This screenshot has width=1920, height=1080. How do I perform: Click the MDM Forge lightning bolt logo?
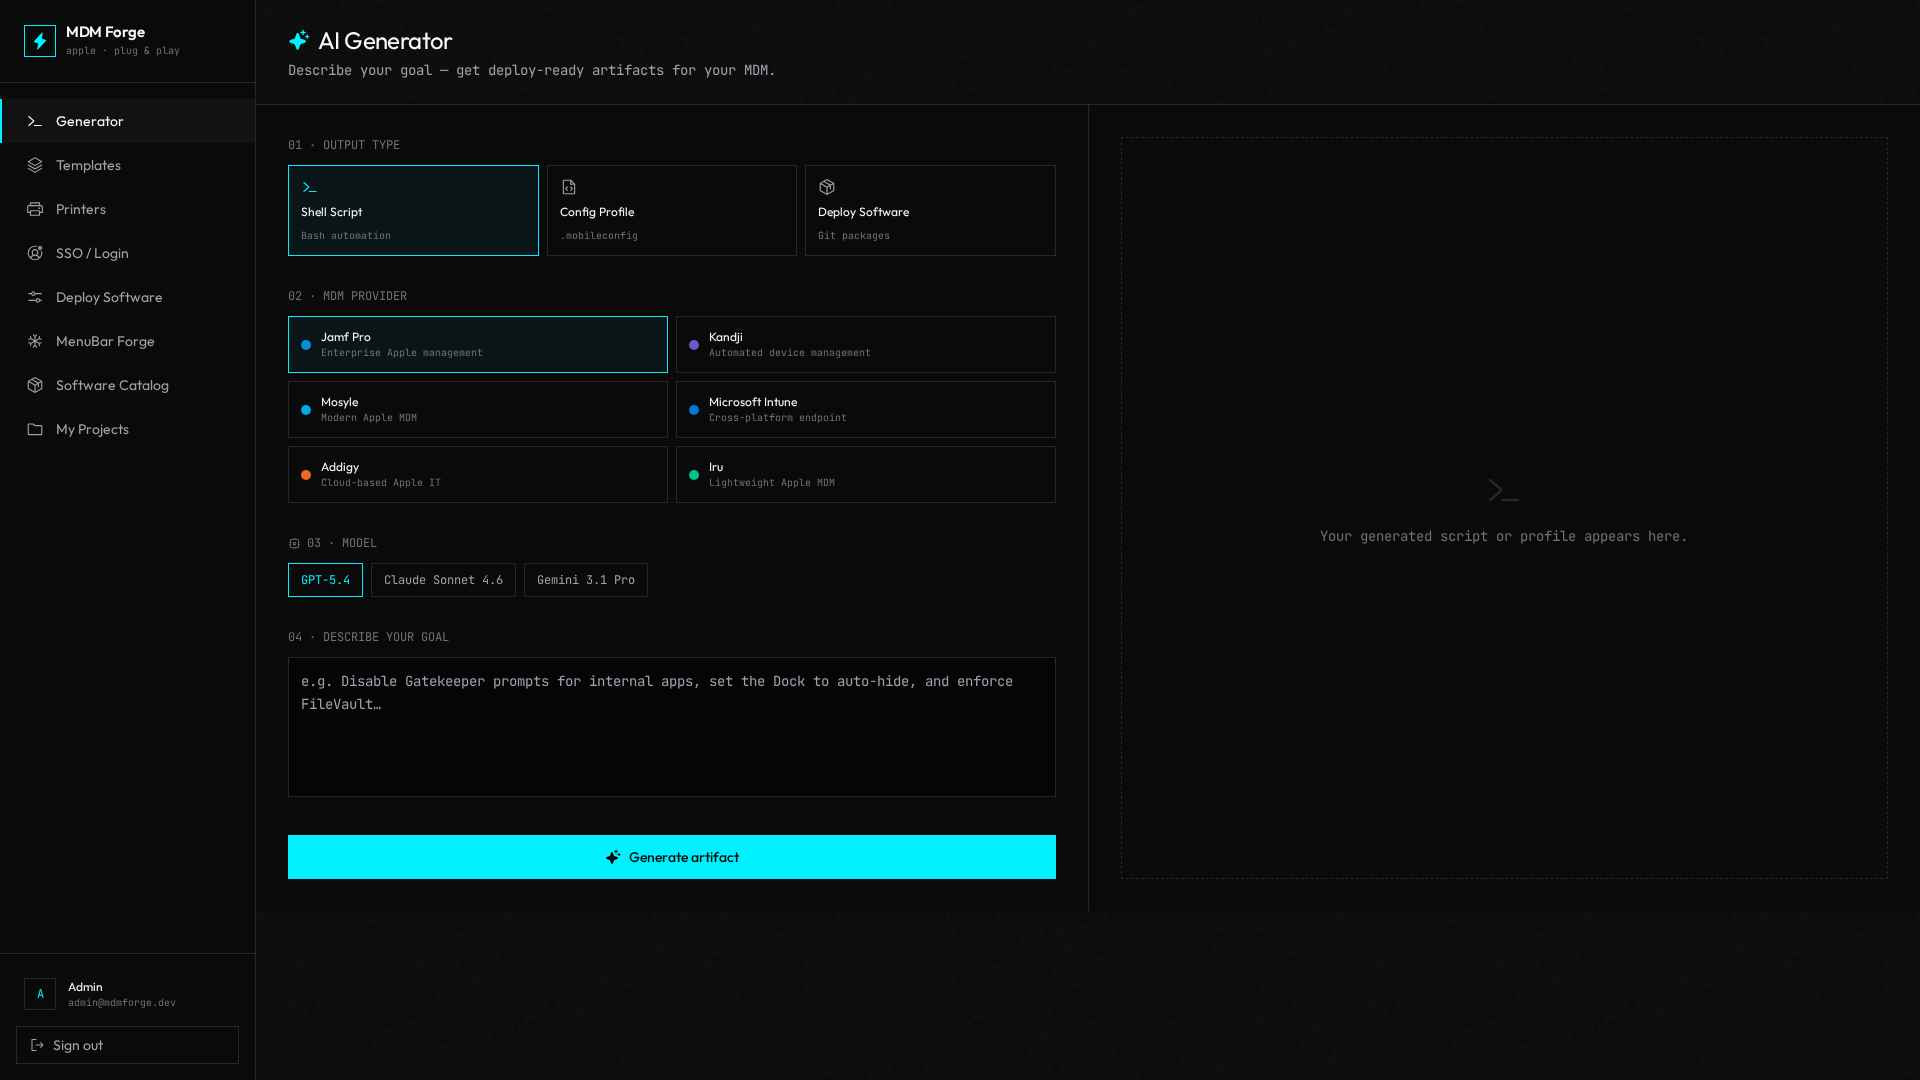tap(40, 41)
